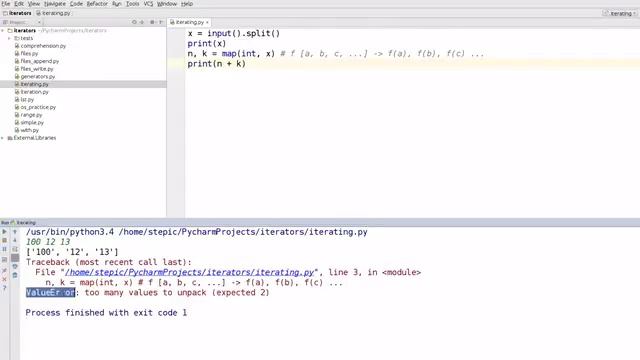Open Project panel settings gear

[x=152, y=22]
